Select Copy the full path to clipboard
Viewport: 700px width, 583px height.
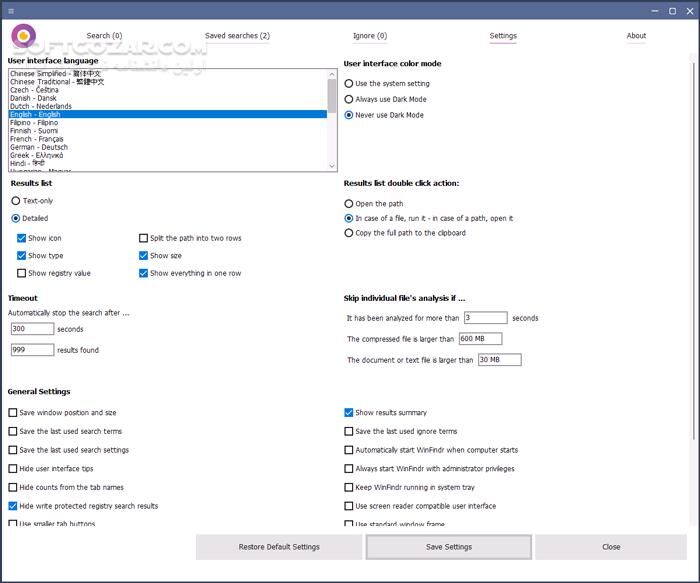coord(349,233)
